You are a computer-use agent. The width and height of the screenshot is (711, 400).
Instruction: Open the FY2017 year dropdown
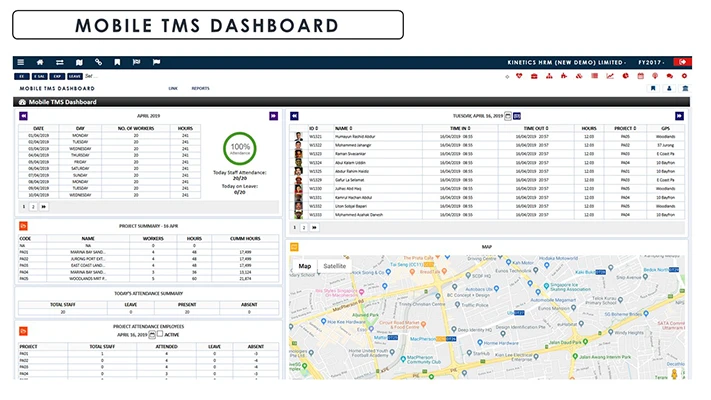651,63
